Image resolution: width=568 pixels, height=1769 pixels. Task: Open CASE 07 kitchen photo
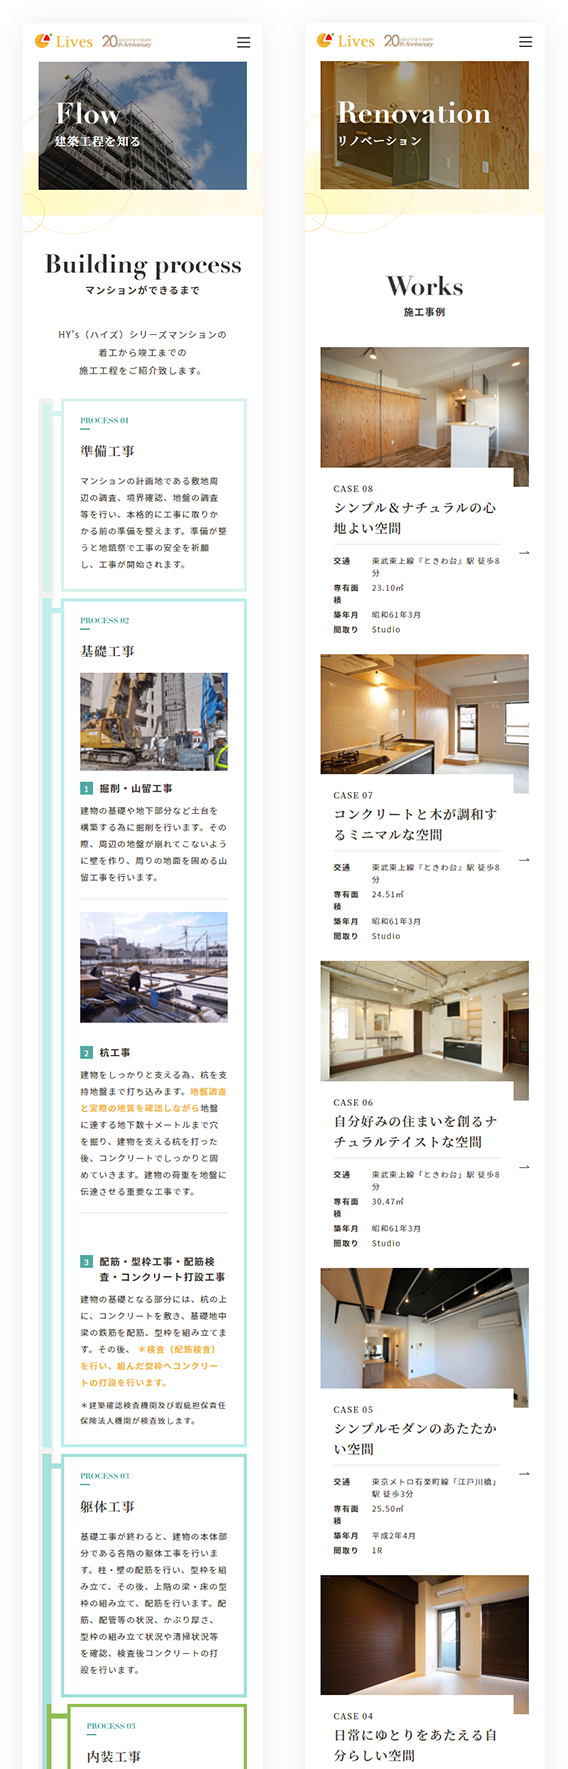tap(424, 714)
